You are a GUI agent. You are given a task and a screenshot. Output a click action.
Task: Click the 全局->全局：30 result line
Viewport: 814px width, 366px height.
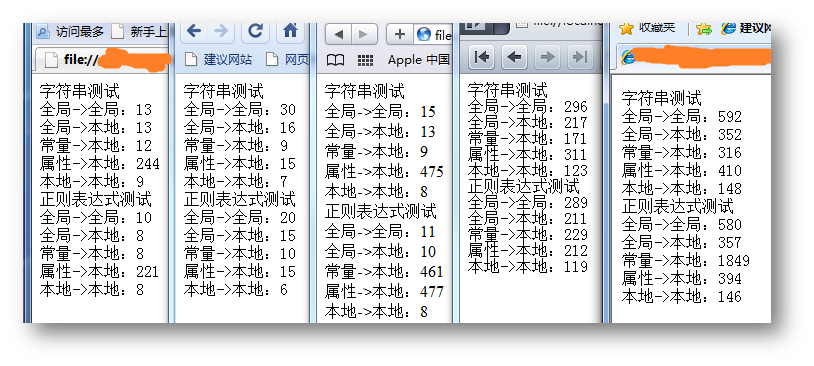tap(239, 110)
